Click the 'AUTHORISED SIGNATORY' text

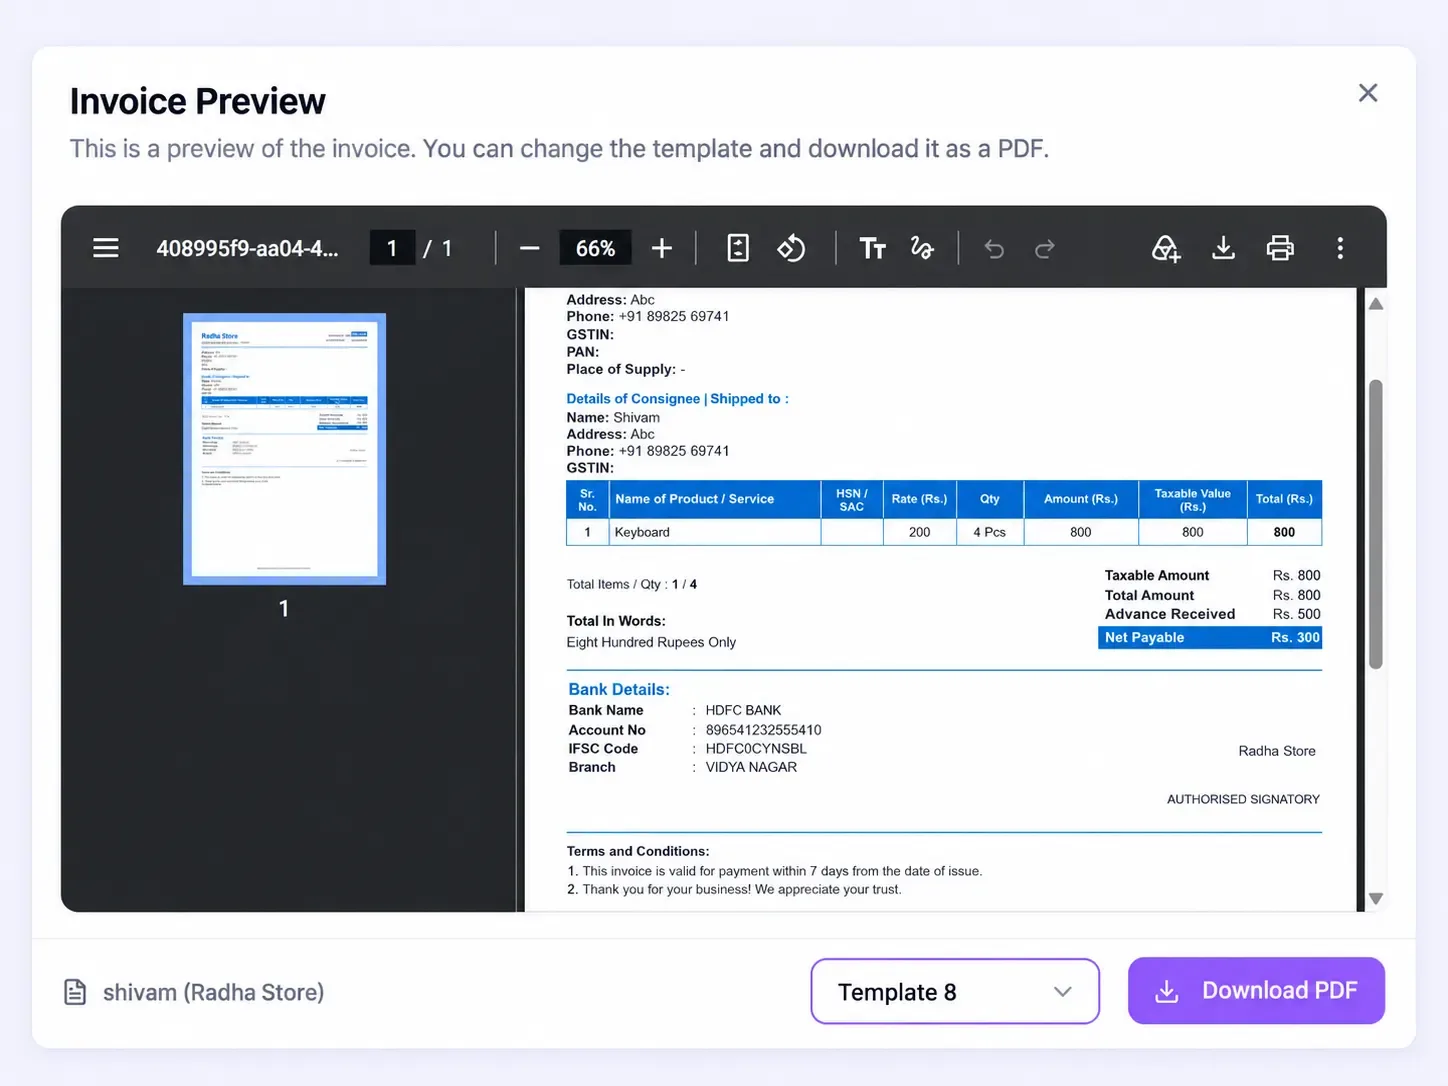[1243, 799]
